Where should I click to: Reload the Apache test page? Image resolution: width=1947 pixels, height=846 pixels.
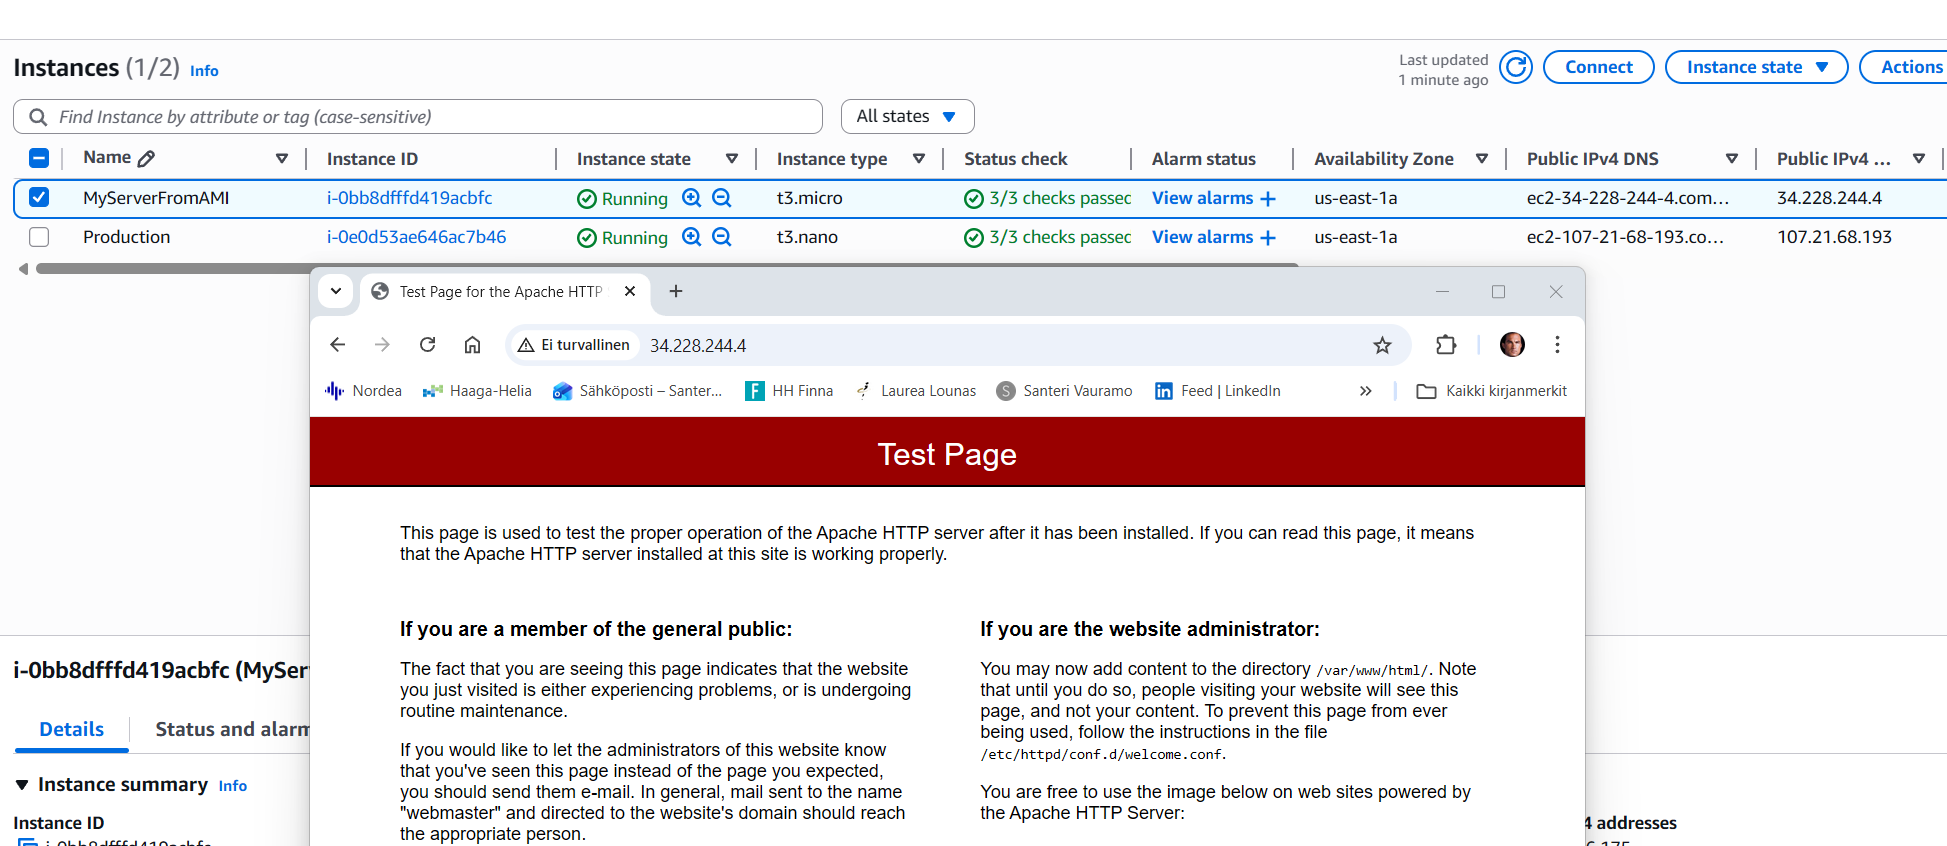428,345
